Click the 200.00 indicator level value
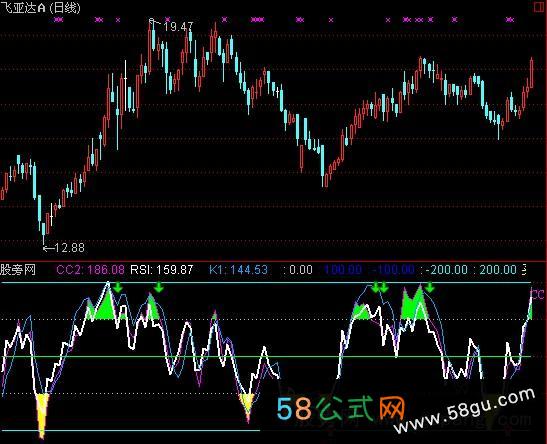547x444 pixels. 498,270
